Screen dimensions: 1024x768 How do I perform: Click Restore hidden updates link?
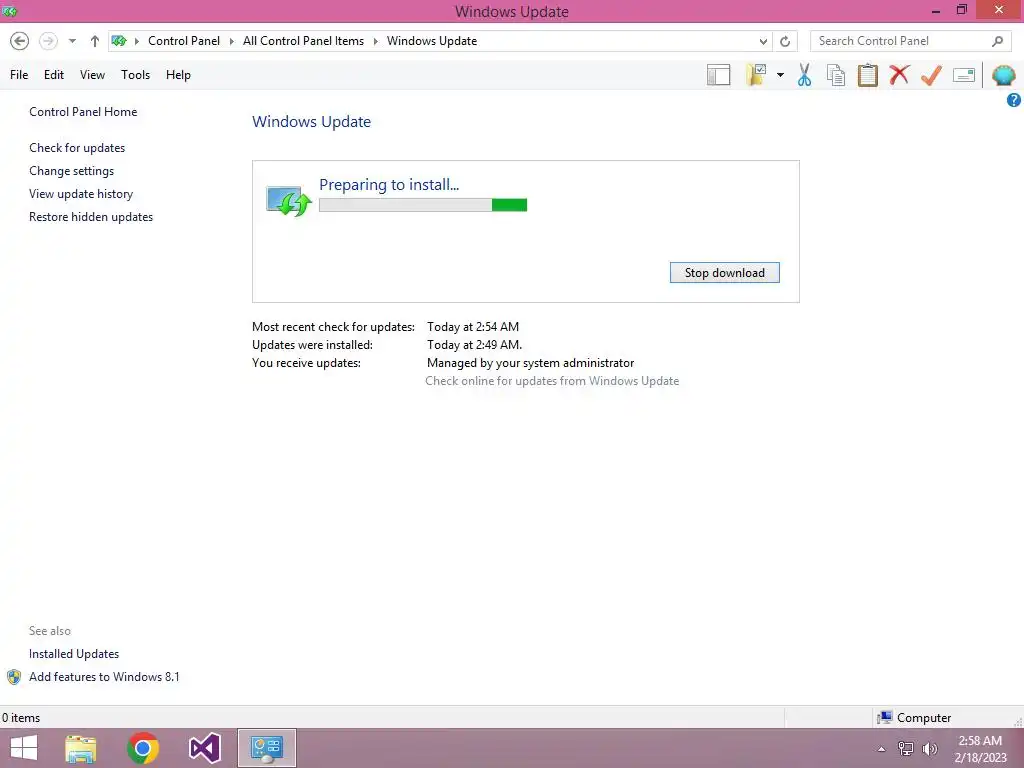(x=91, y=217)
